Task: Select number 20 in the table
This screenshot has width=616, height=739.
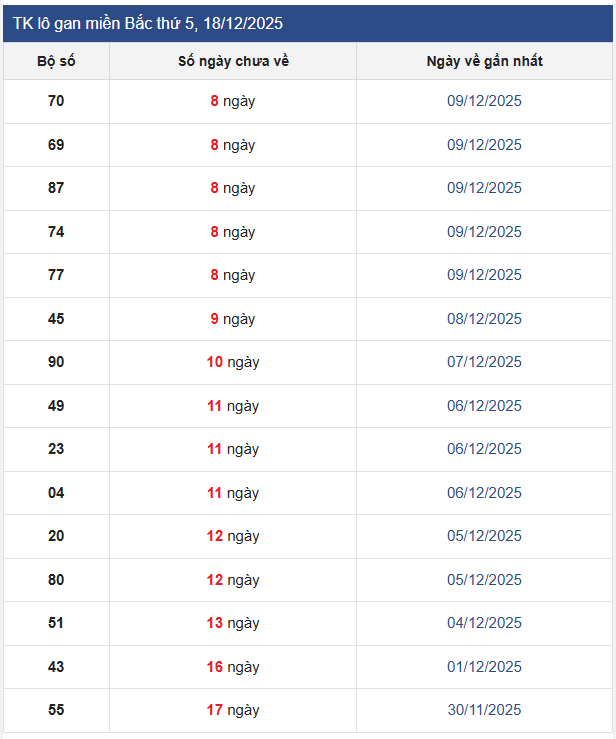Action: tap(56, 536)
